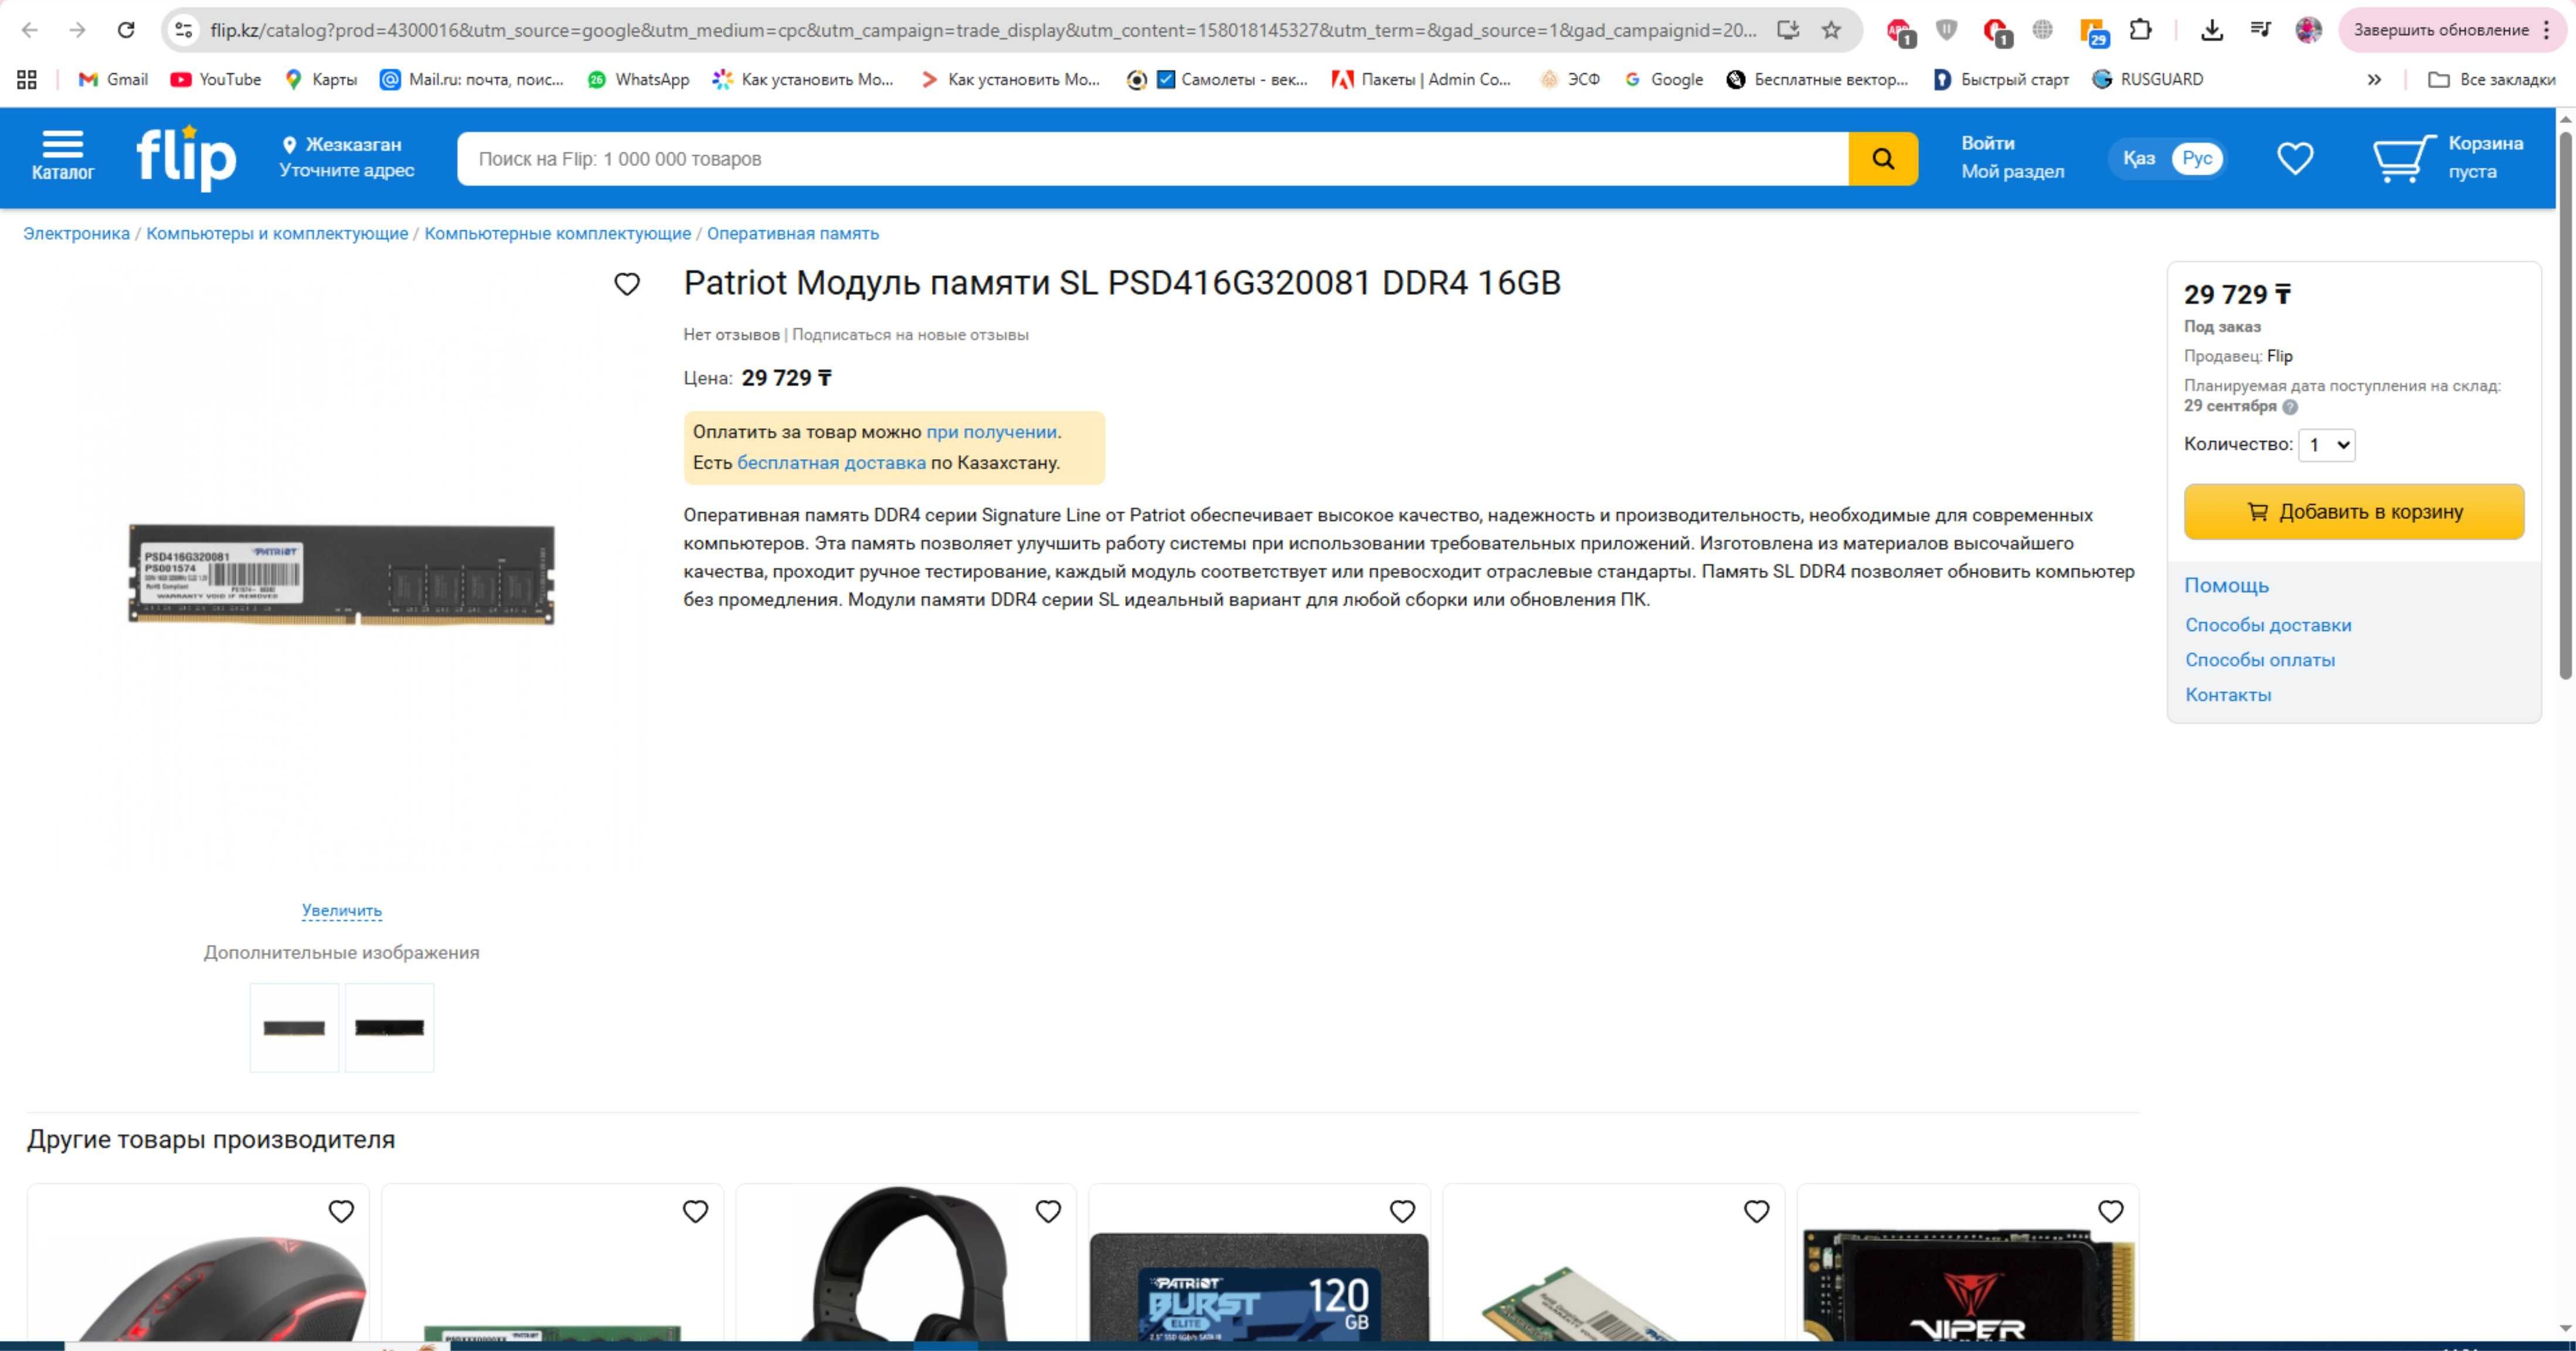The height and width of the screenshot is (1351, 2576).
Task: Open the favorites heart in the header
Action: coord(2295,158)
